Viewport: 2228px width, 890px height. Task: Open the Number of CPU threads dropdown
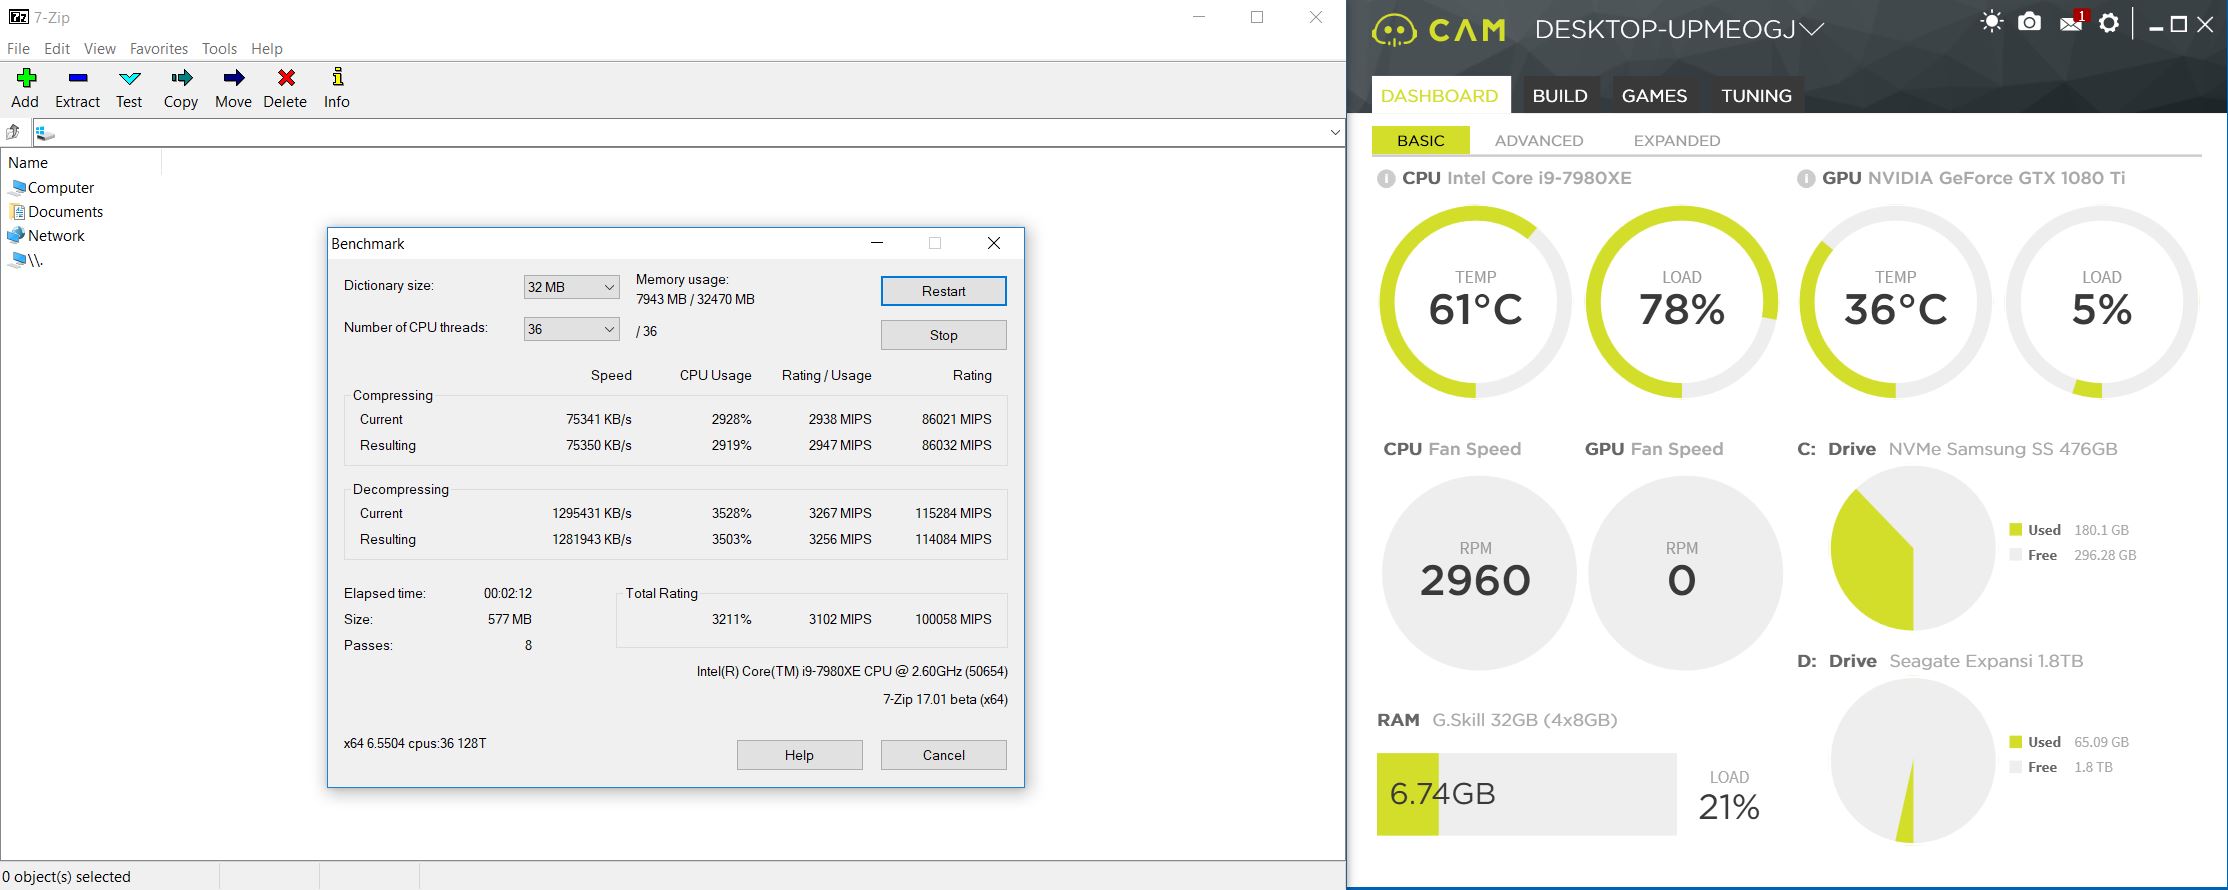click(571, 329)
